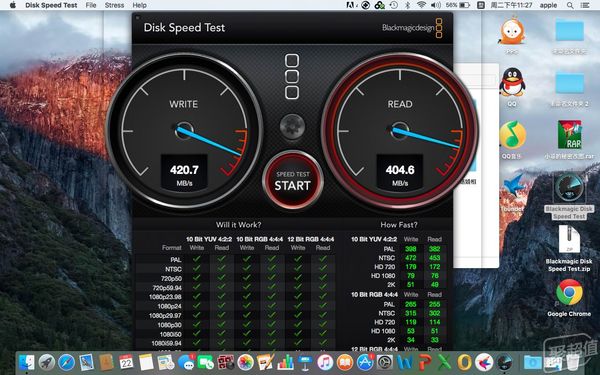Click the Time Machine status icon
The image size is (600, 375).
[393, 5]
